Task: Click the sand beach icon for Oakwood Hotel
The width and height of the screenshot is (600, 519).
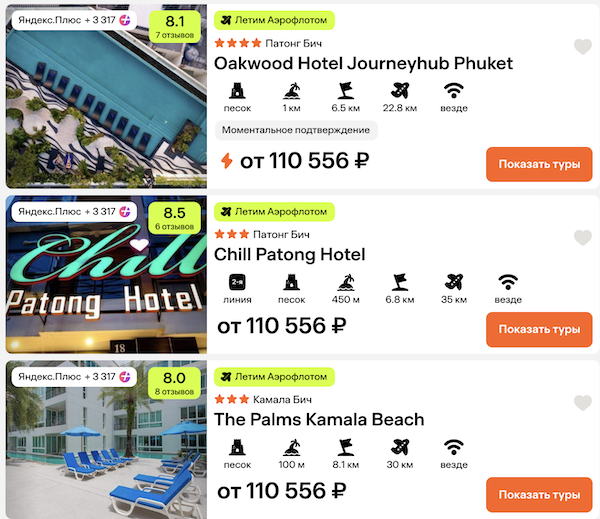Action: coord(237,91)
